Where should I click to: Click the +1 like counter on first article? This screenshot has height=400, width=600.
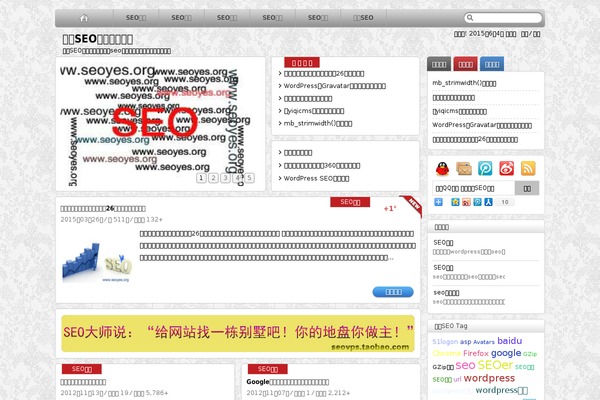(x=390, y=209)
